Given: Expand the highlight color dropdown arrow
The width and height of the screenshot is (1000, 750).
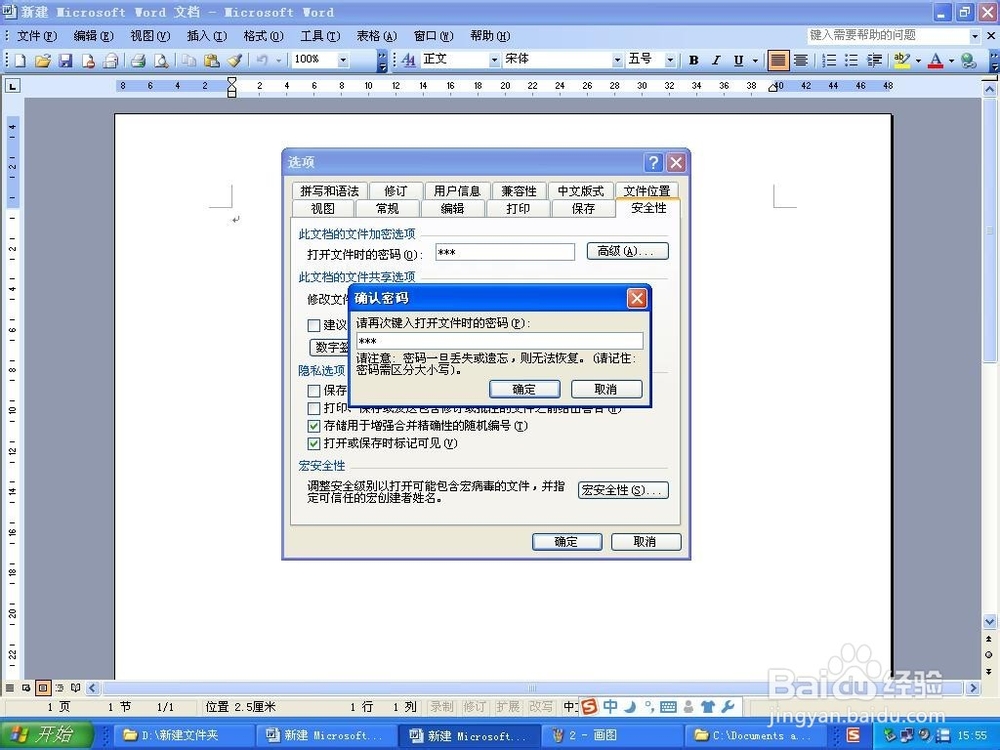Looking at the screenshot, I should (918, 61).
